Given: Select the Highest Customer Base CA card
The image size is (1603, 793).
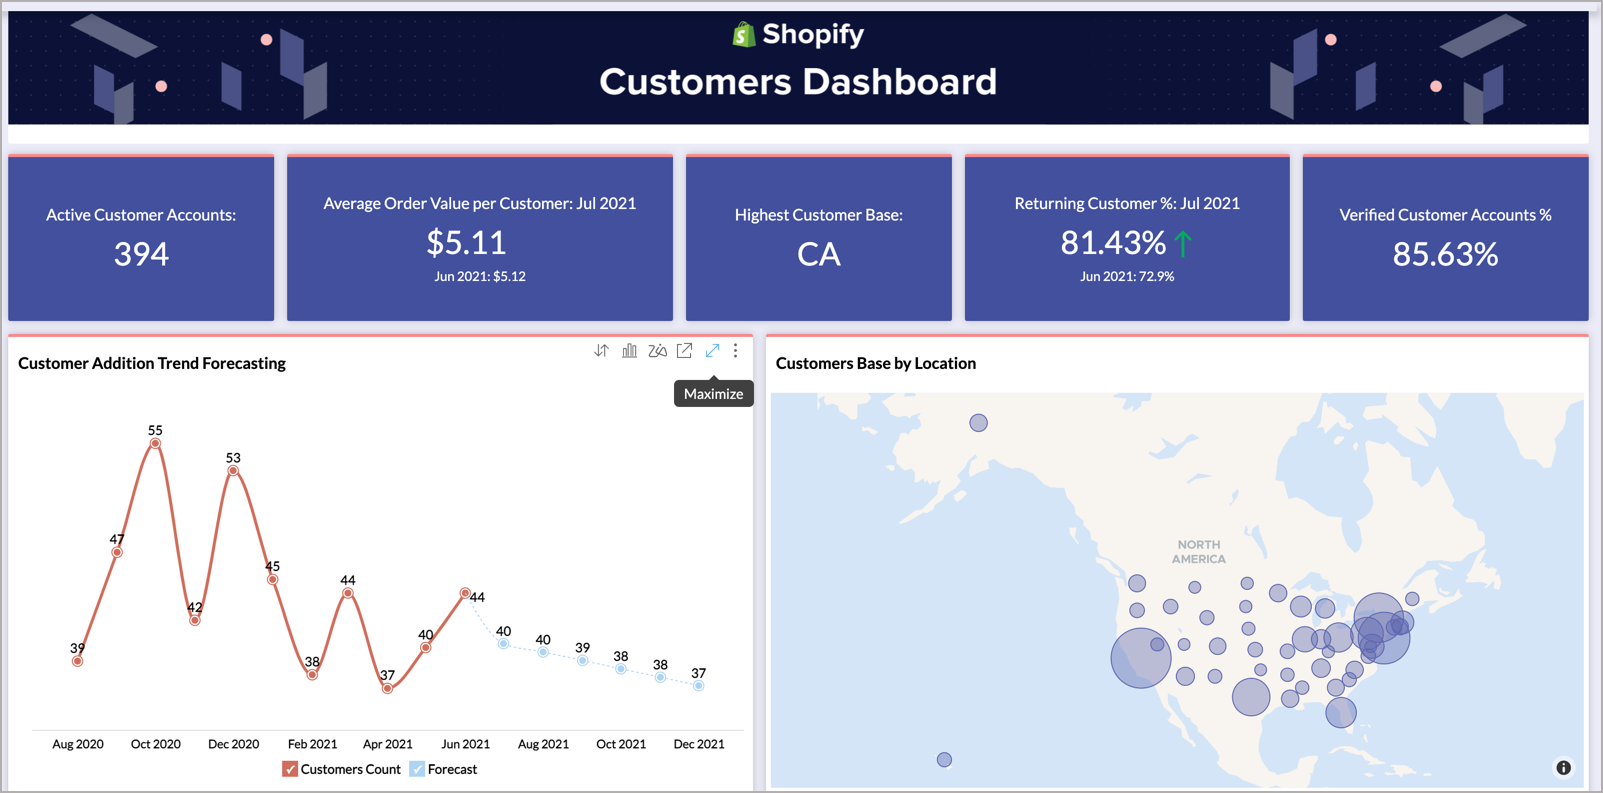Looking at the screenshot, I should click(x=818, y=238).
